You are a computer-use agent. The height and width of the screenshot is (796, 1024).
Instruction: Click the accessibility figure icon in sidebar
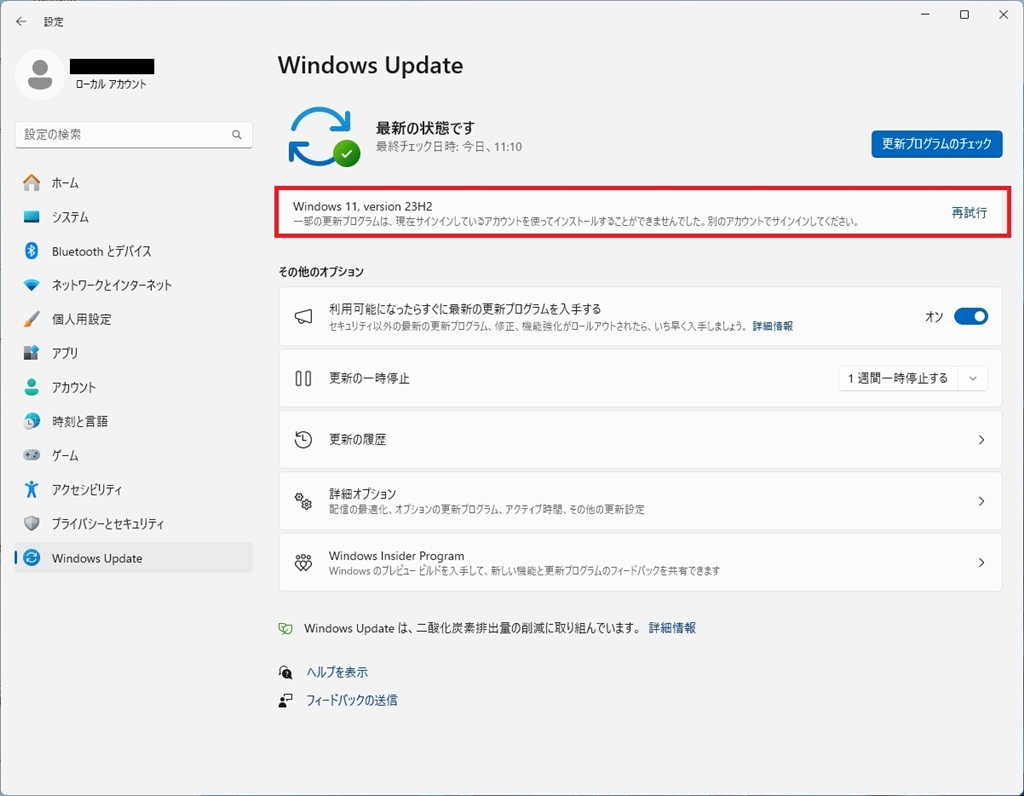[x=31, y=489]
